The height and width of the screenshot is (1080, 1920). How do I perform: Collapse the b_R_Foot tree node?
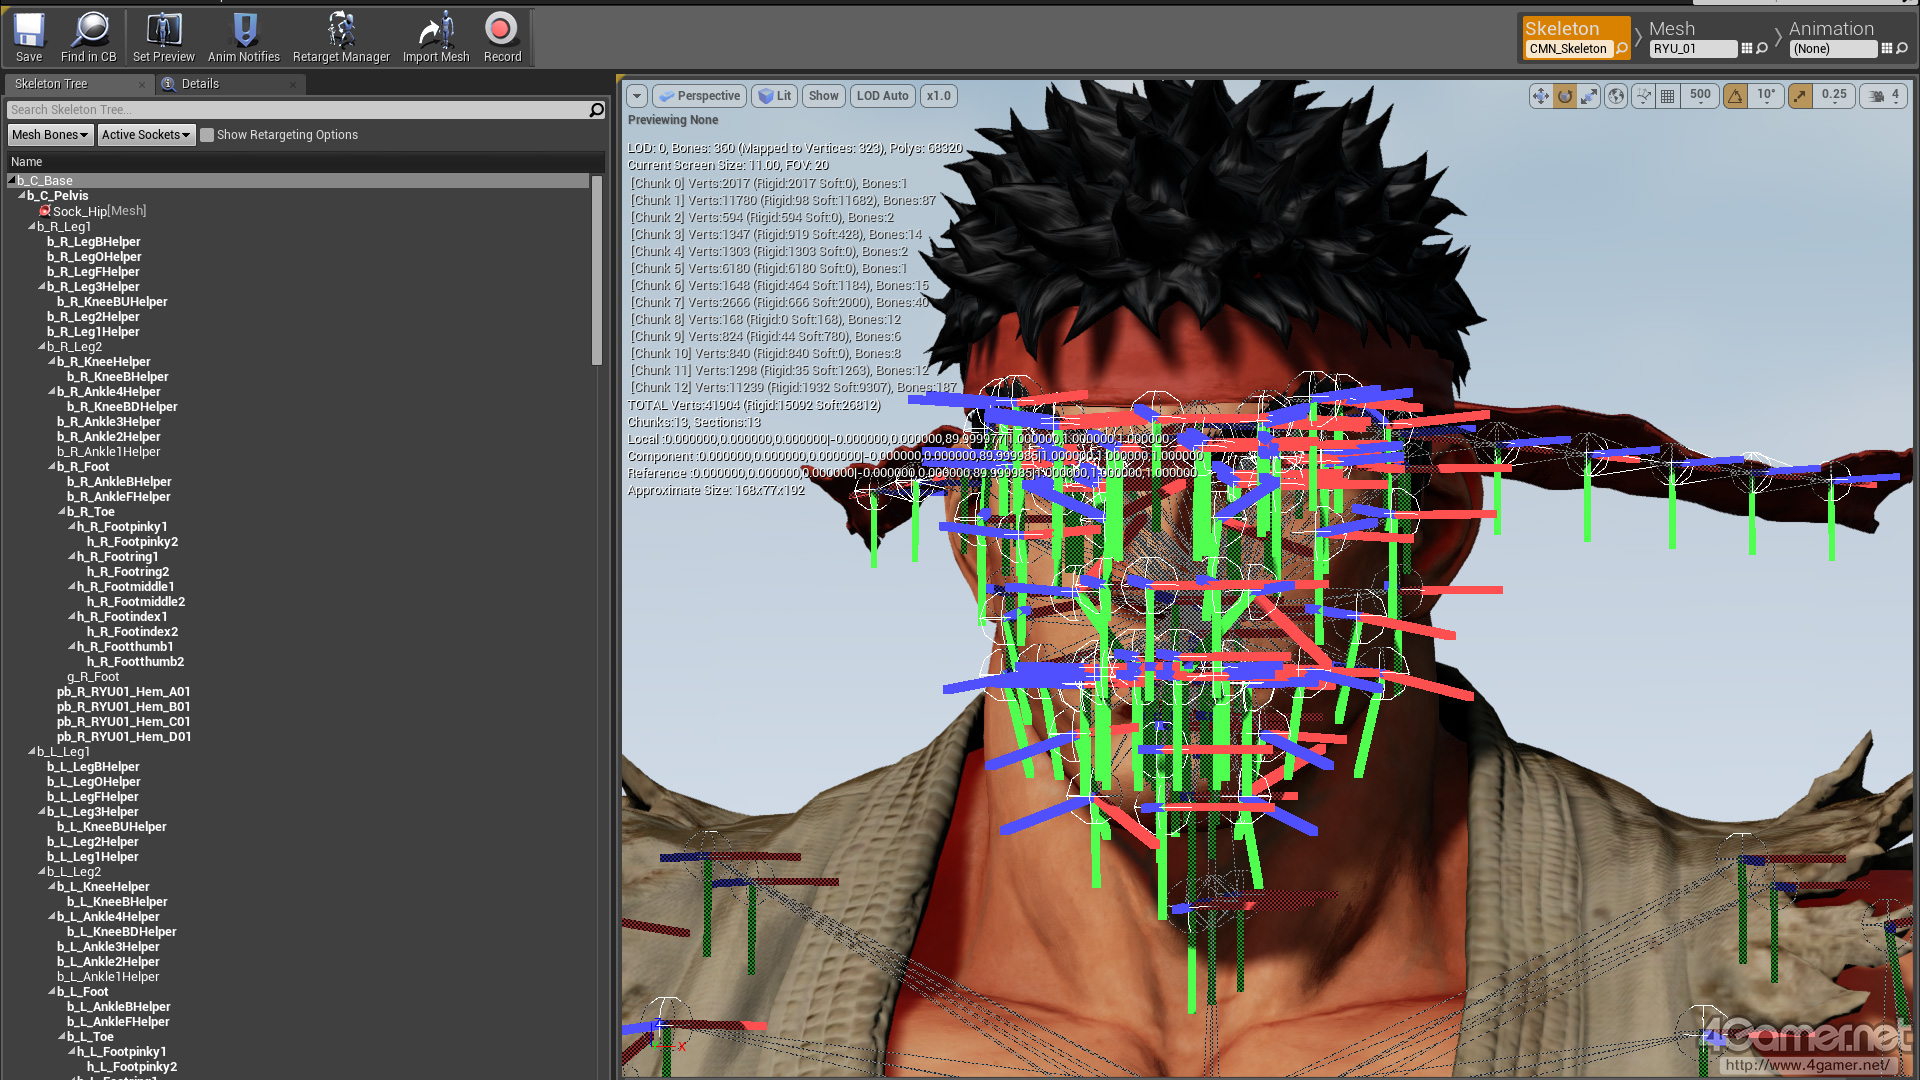pos(52,467)
